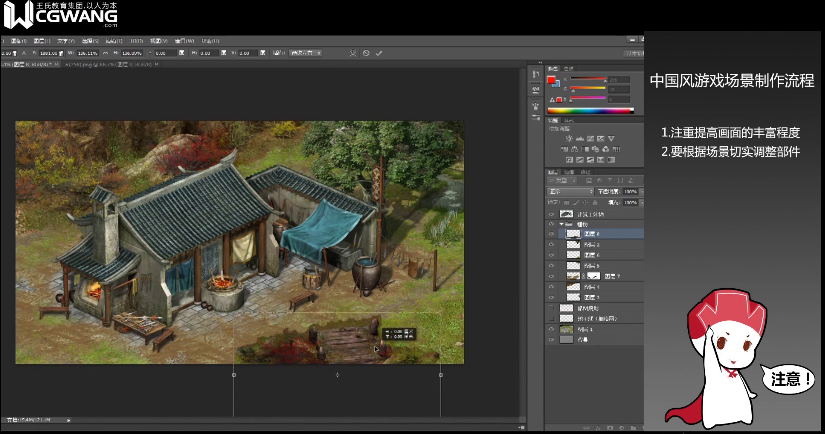Viewport: 825px width, 434px height.
Task: Commit the transform with the checkmark icon
Action: (379, 53)
